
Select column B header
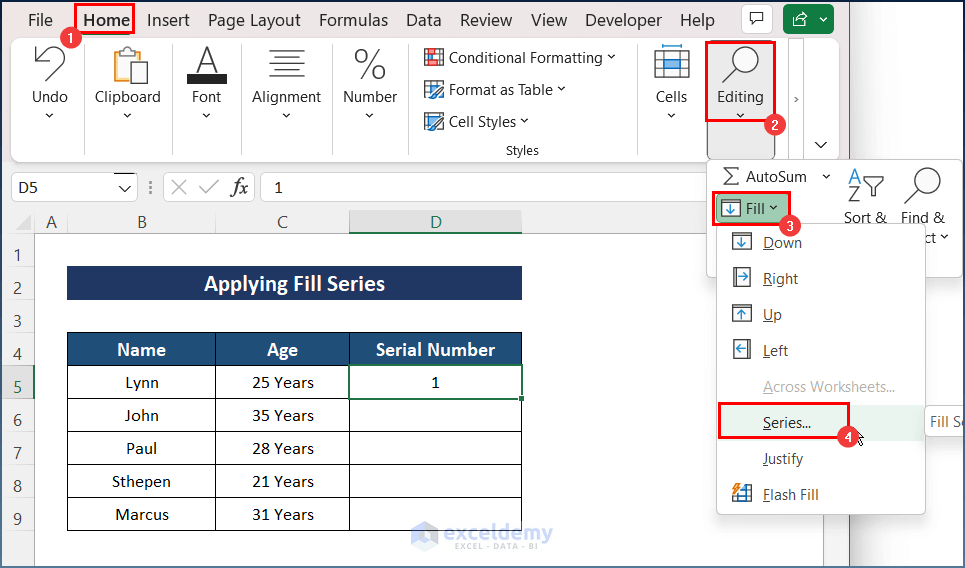142,222
